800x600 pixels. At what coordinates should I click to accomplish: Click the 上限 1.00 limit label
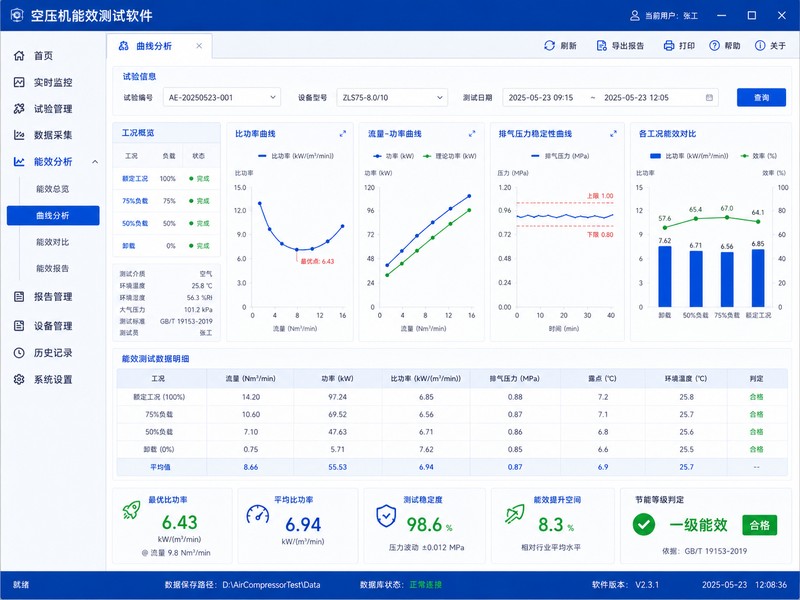(600, 196)
